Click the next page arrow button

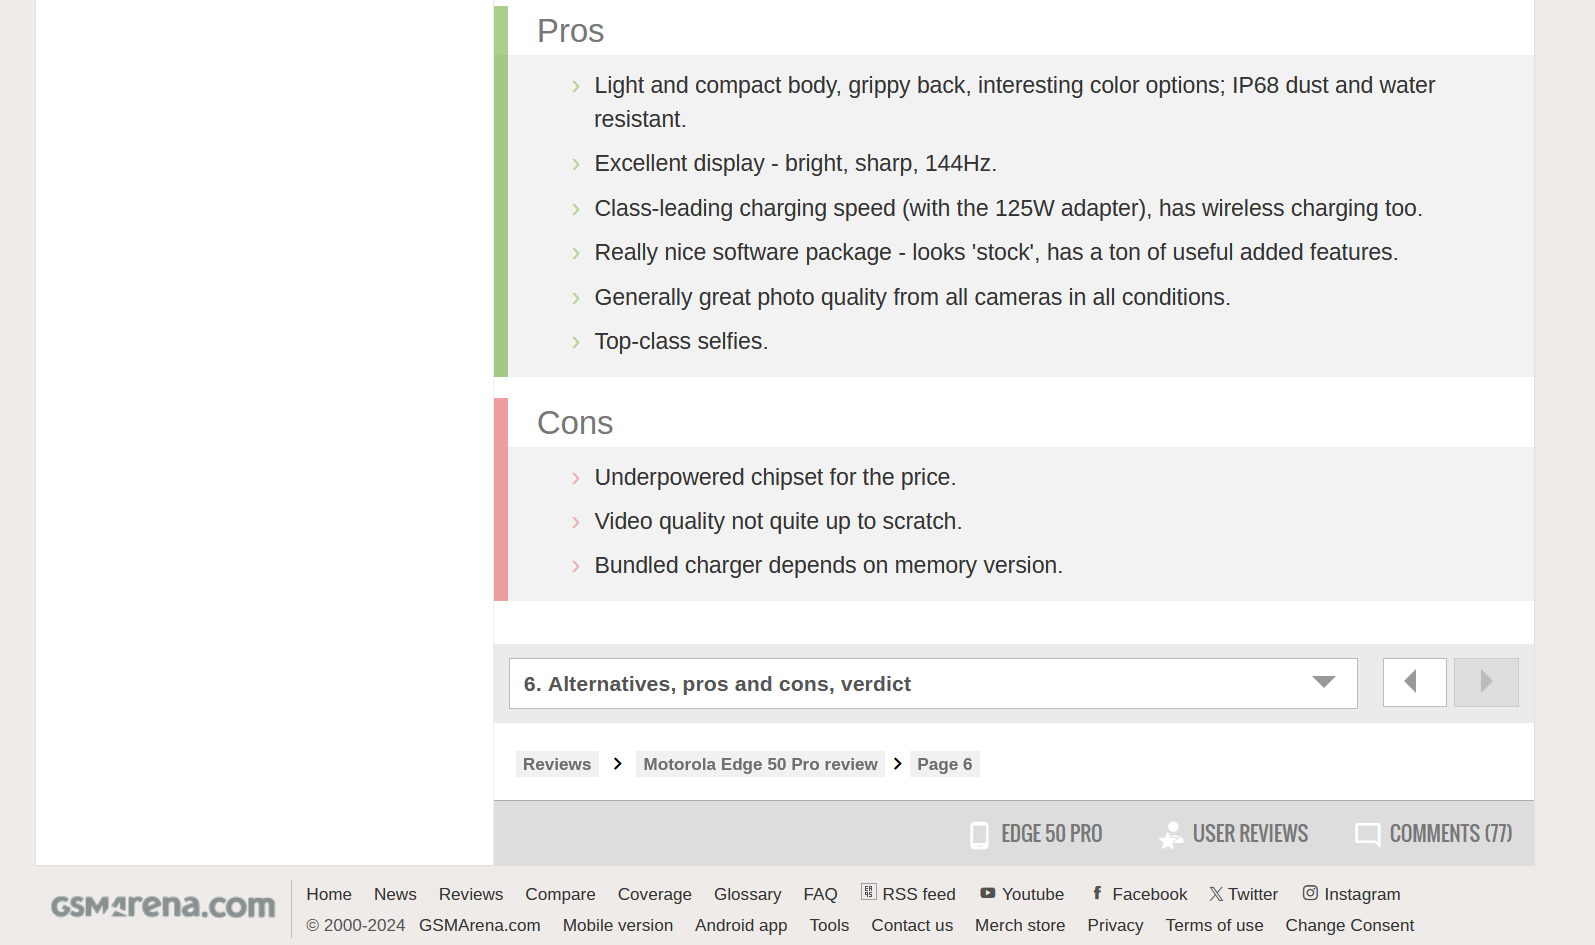pos(1486,683)
